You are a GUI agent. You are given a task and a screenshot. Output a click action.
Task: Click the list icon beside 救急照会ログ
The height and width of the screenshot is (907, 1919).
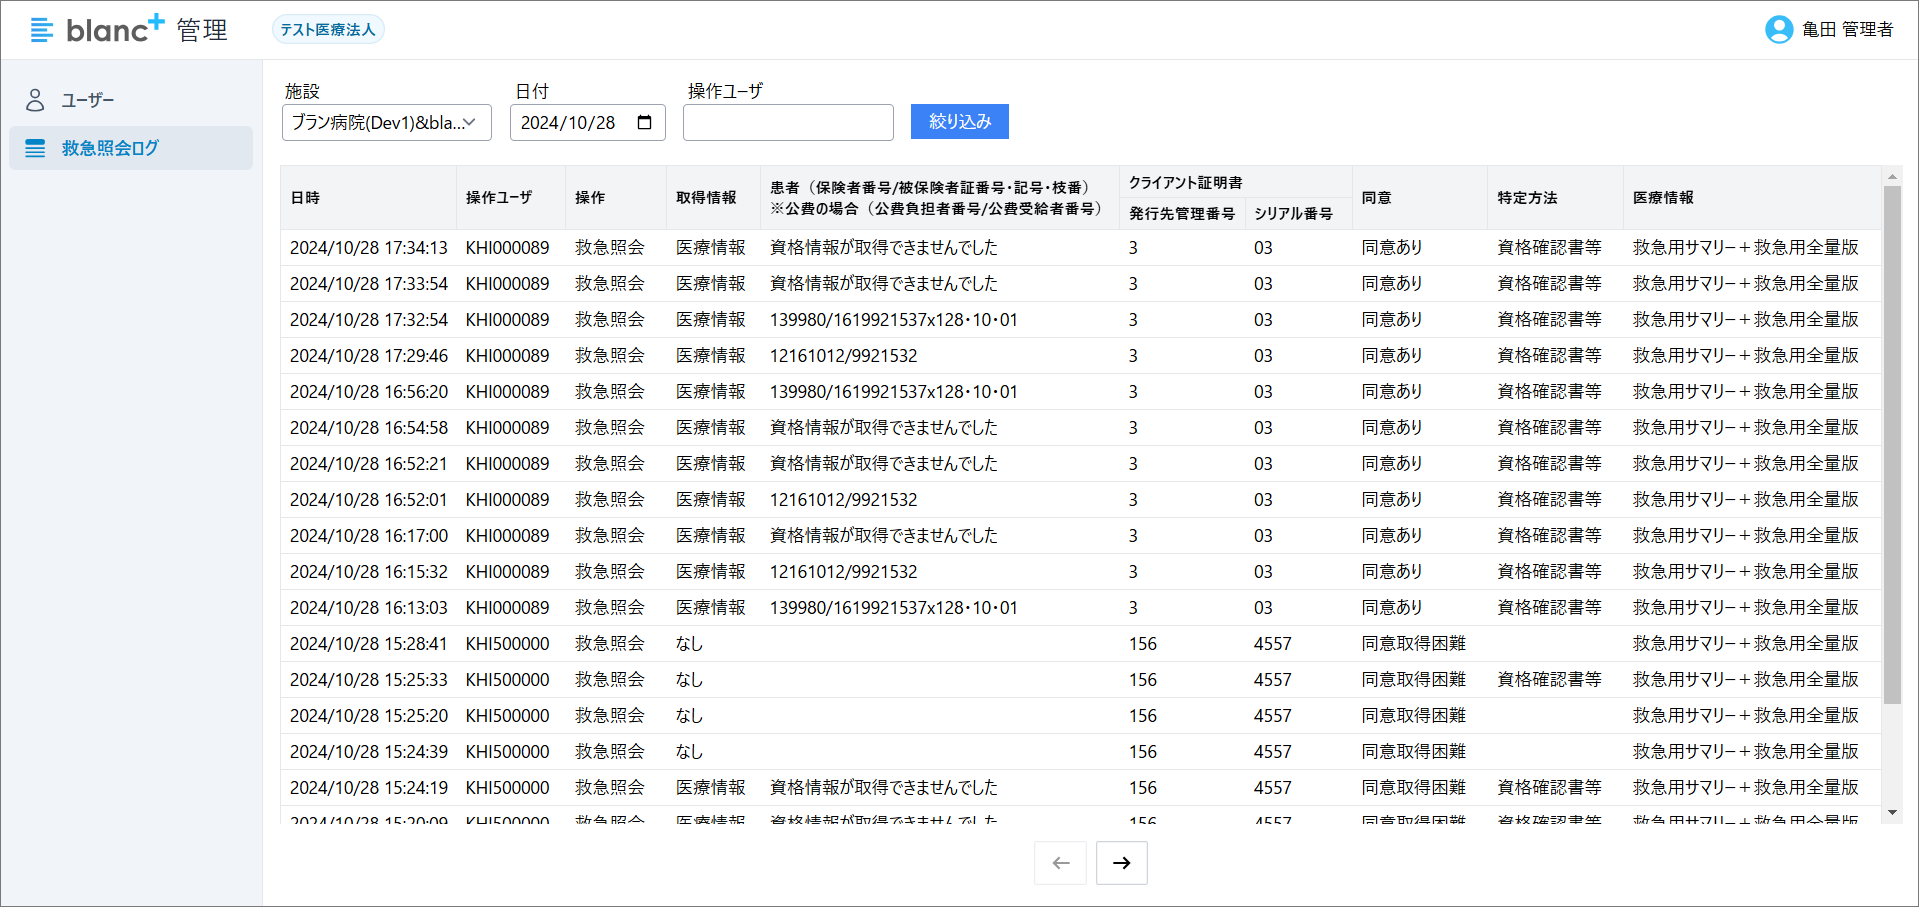[x=36, y=148]
